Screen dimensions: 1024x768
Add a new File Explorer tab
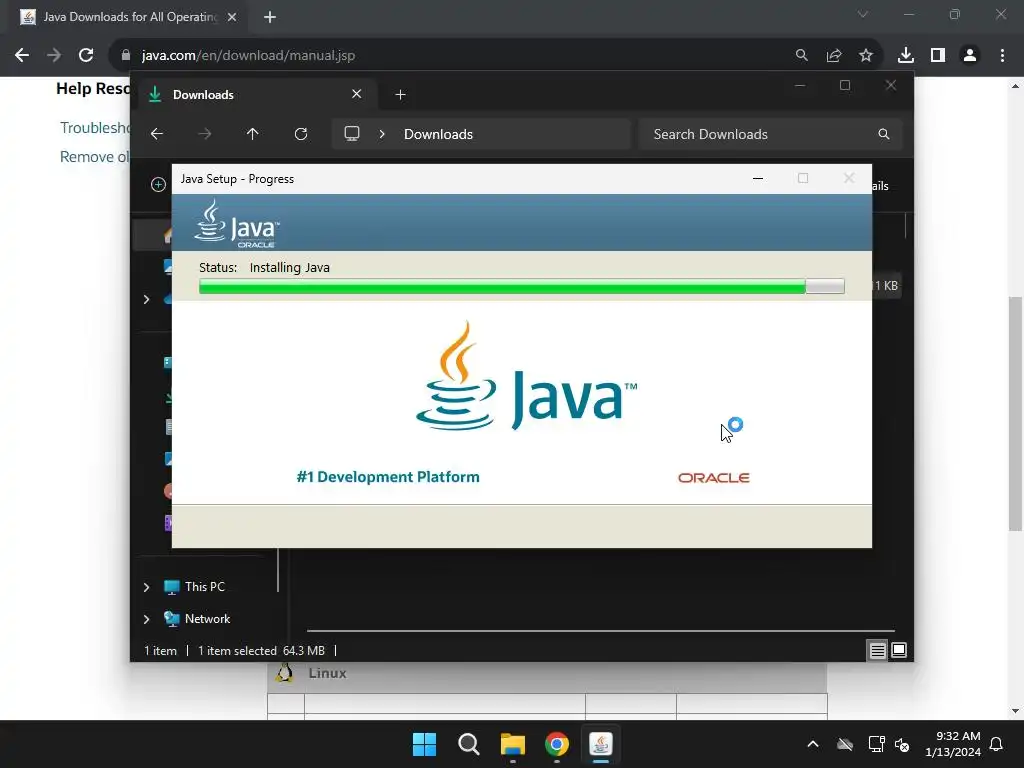(x=400, y=95)
